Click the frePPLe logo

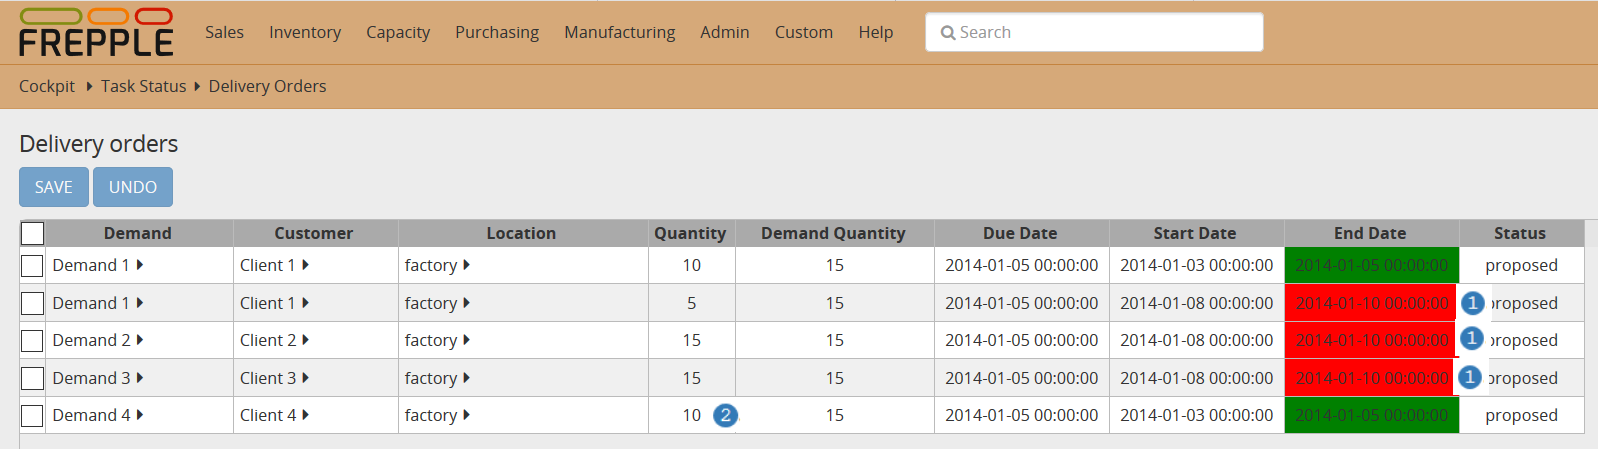(x=96, y=32)
